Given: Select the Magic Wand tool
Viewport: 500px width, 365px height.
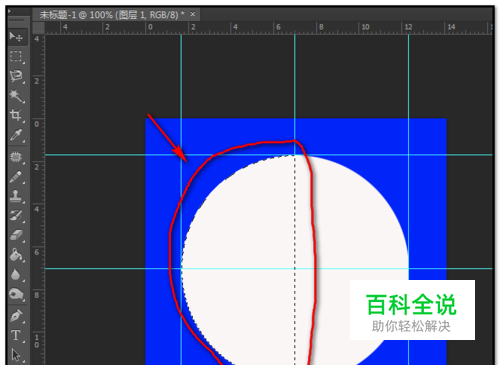Looking at the screenshot, I should coord(16,96).
